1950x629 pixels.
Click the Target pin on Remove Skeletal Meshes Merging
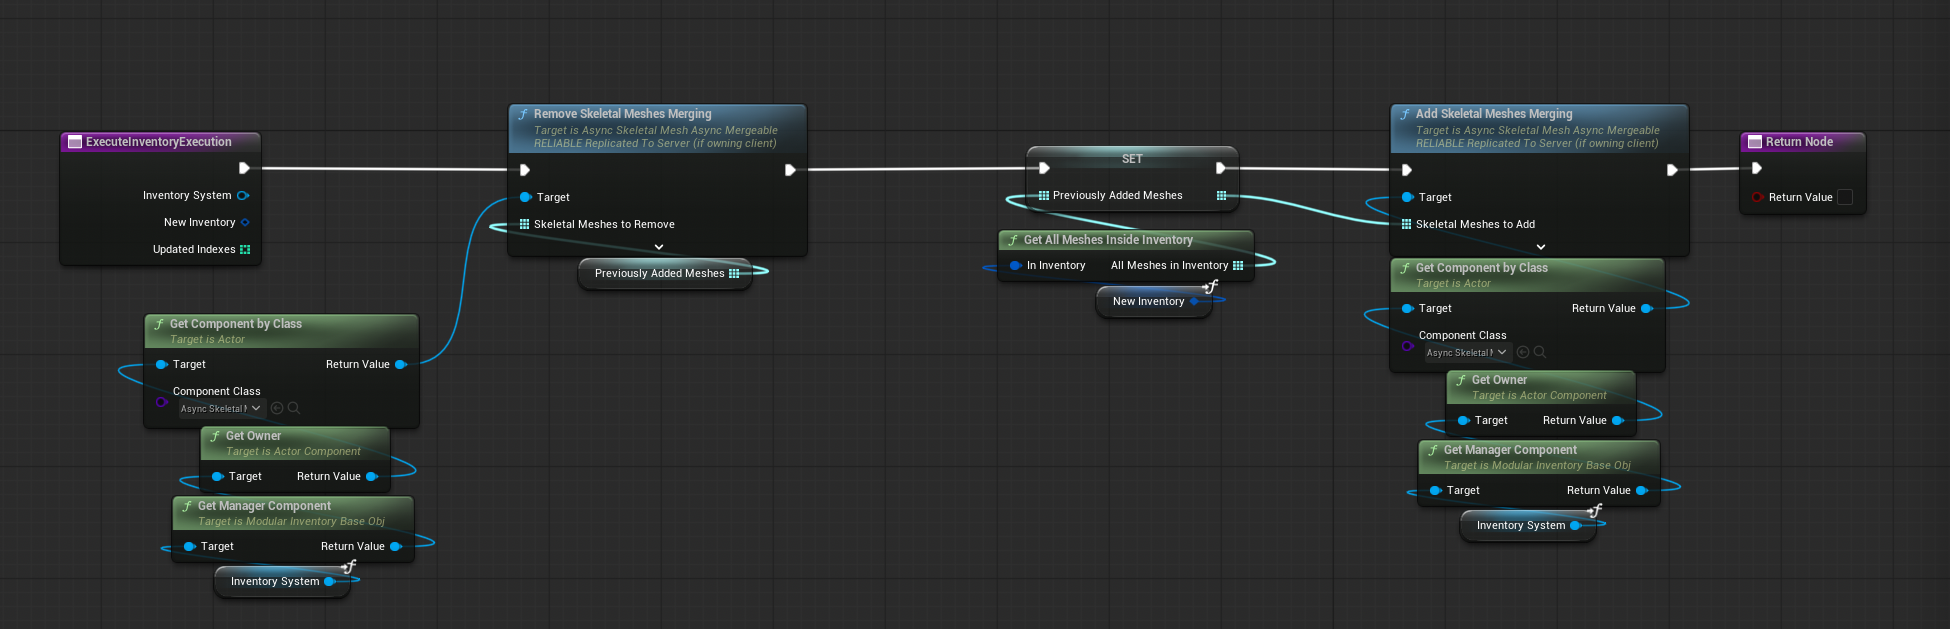click(525, 197)
